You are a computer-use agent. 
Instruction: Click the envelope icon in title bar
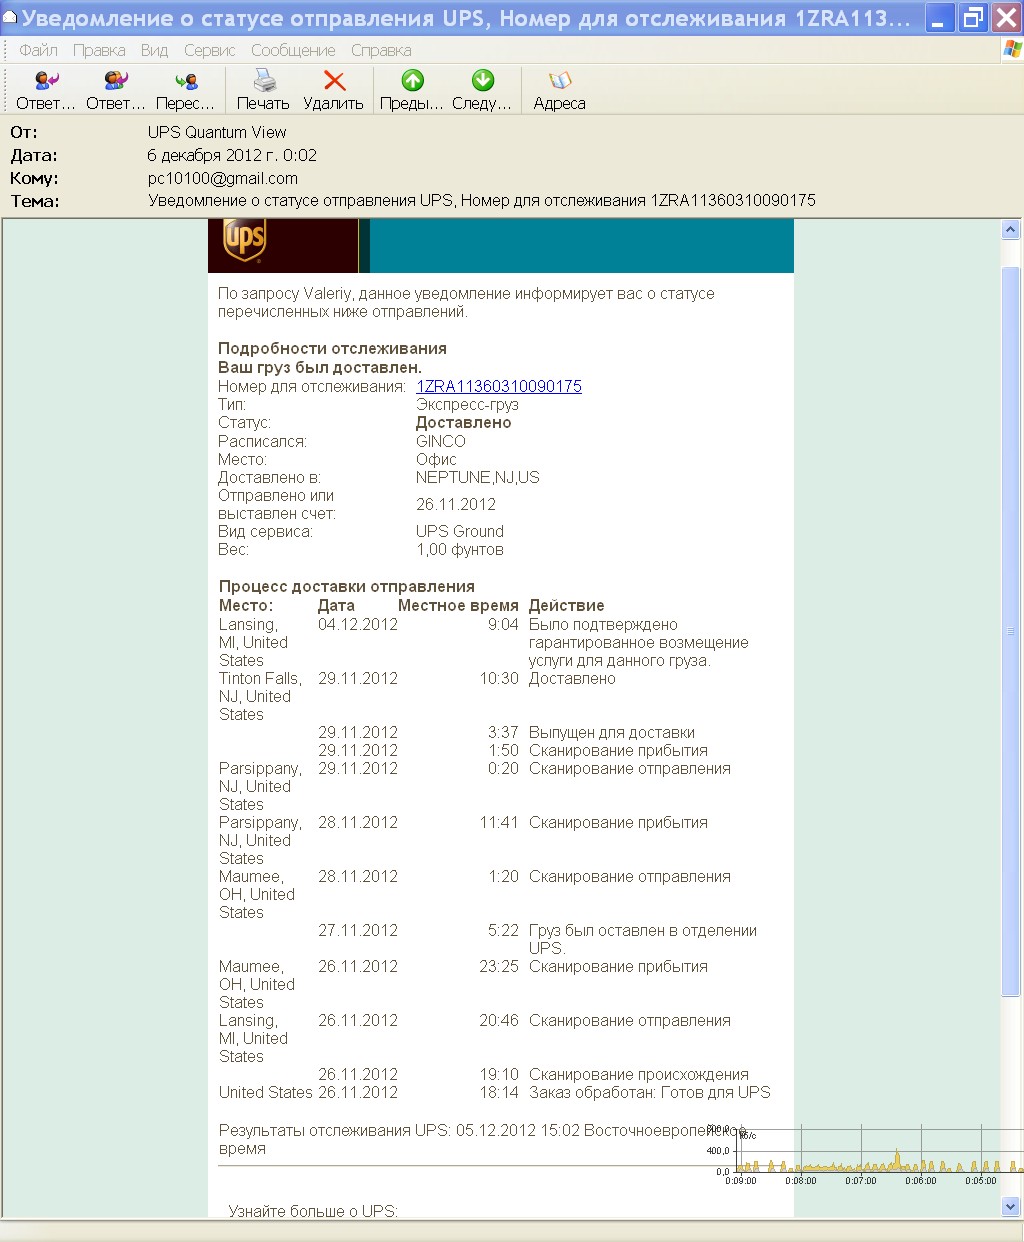tap(10, 18)
